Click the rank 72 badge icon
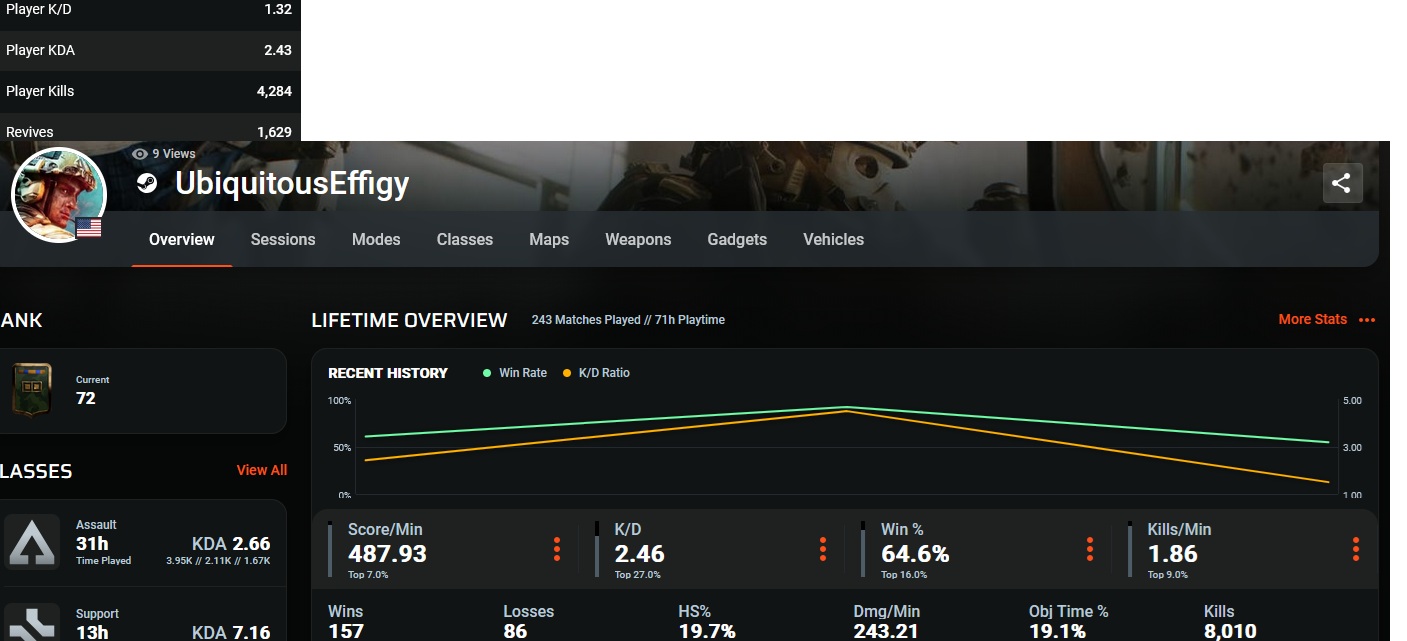Screen dimensions: 1407x641 tap(32, 389)
